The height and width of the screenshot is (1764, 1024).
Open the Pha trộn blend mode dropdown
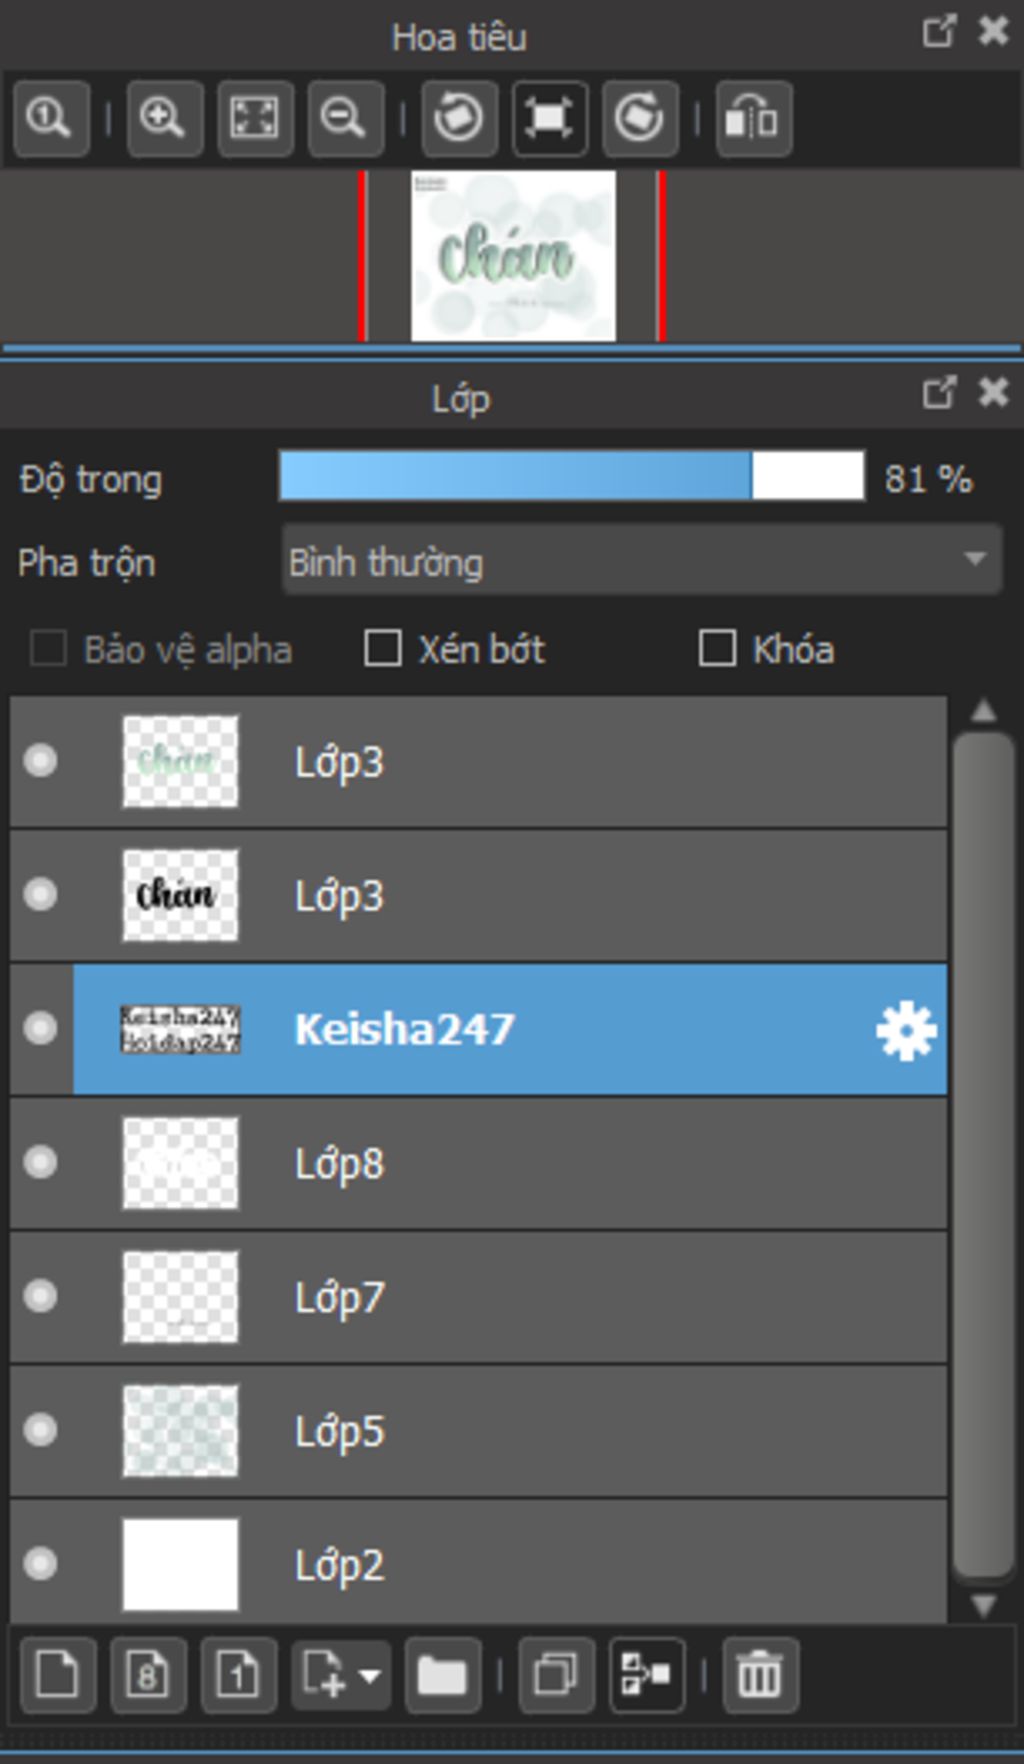coord(642,560)
